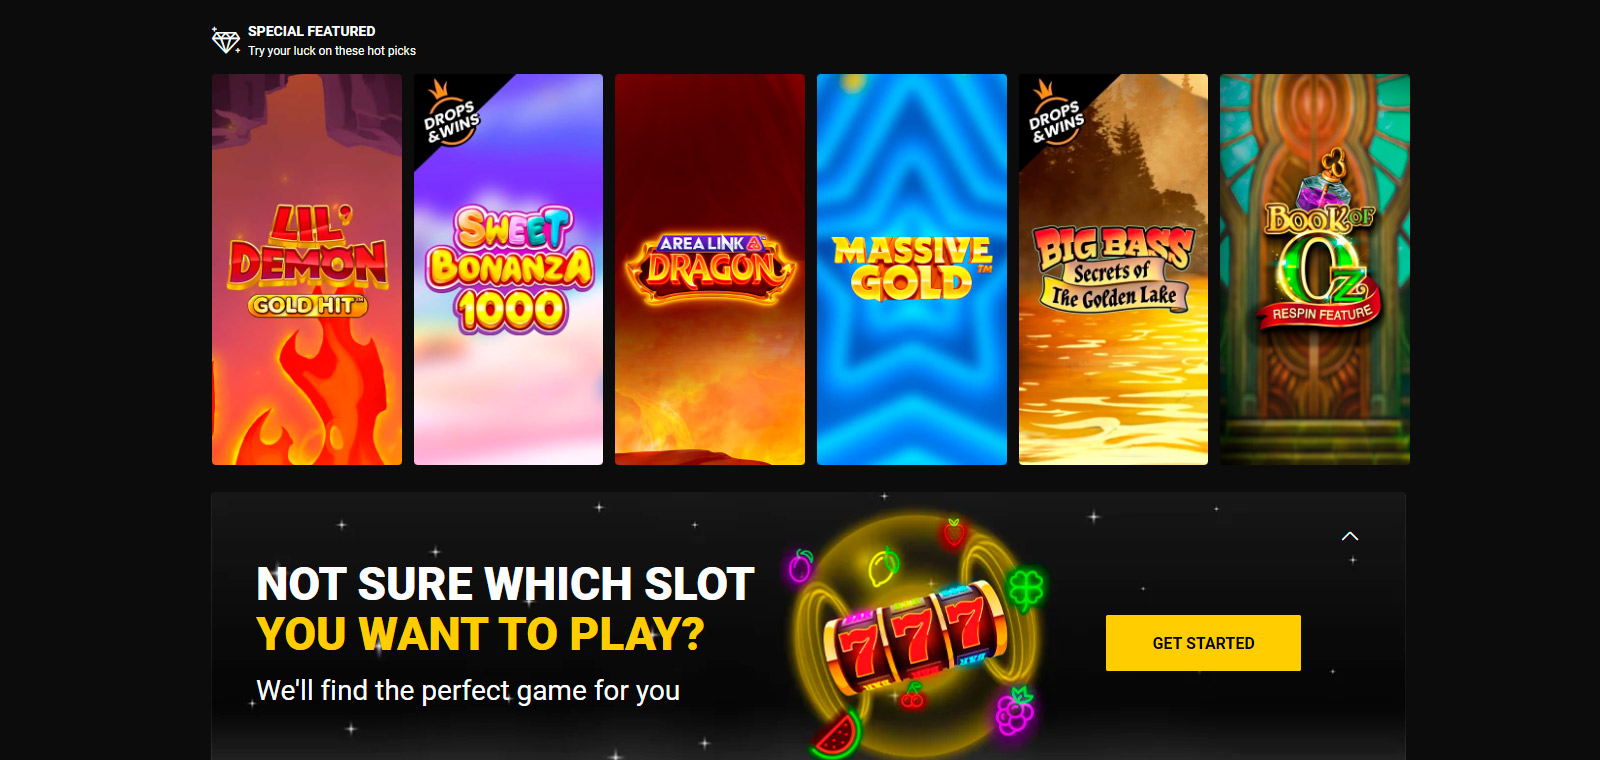
Task: Collapse the slot finder banner with chevron
Action: (1350, 536)
